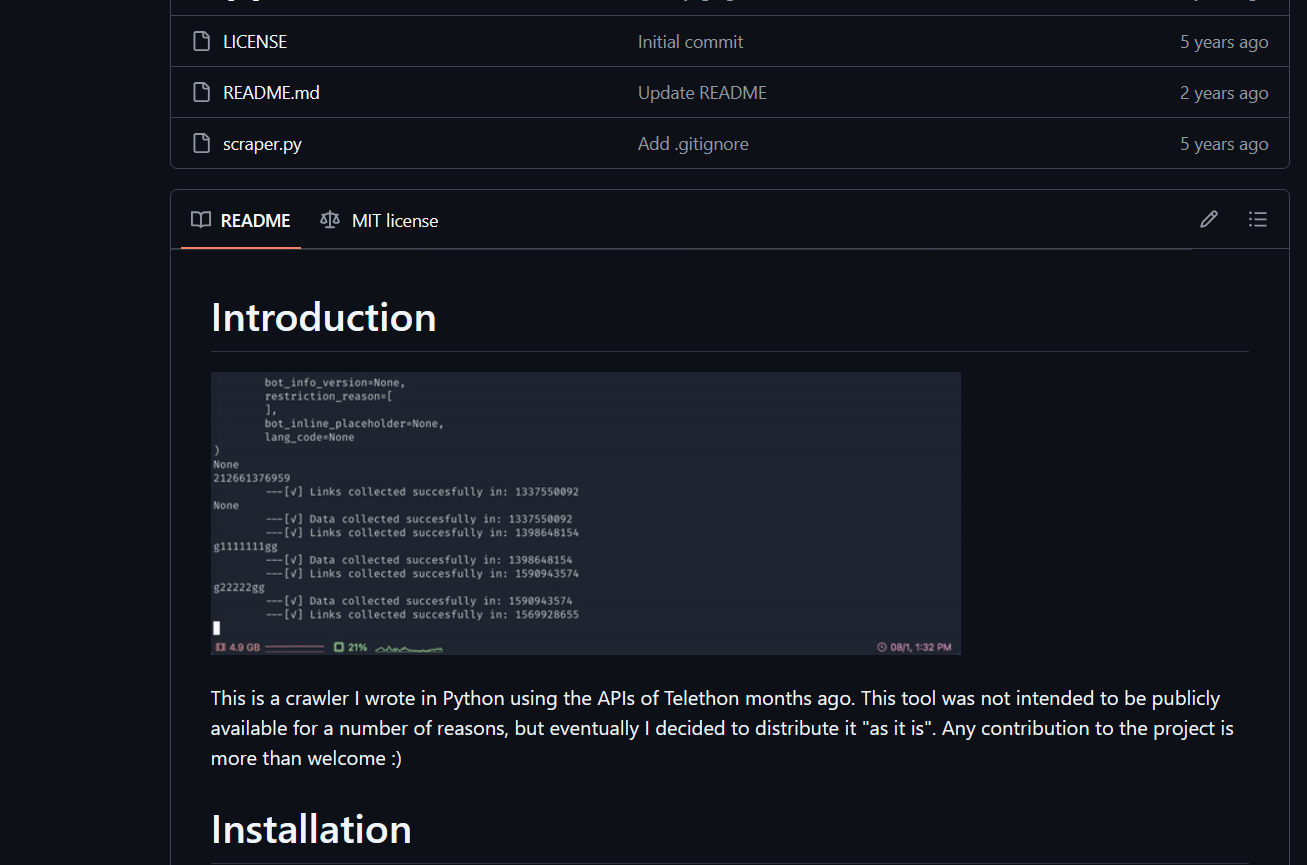Click the balance scale license icon

pyautogui.click(x=330, y=220)
